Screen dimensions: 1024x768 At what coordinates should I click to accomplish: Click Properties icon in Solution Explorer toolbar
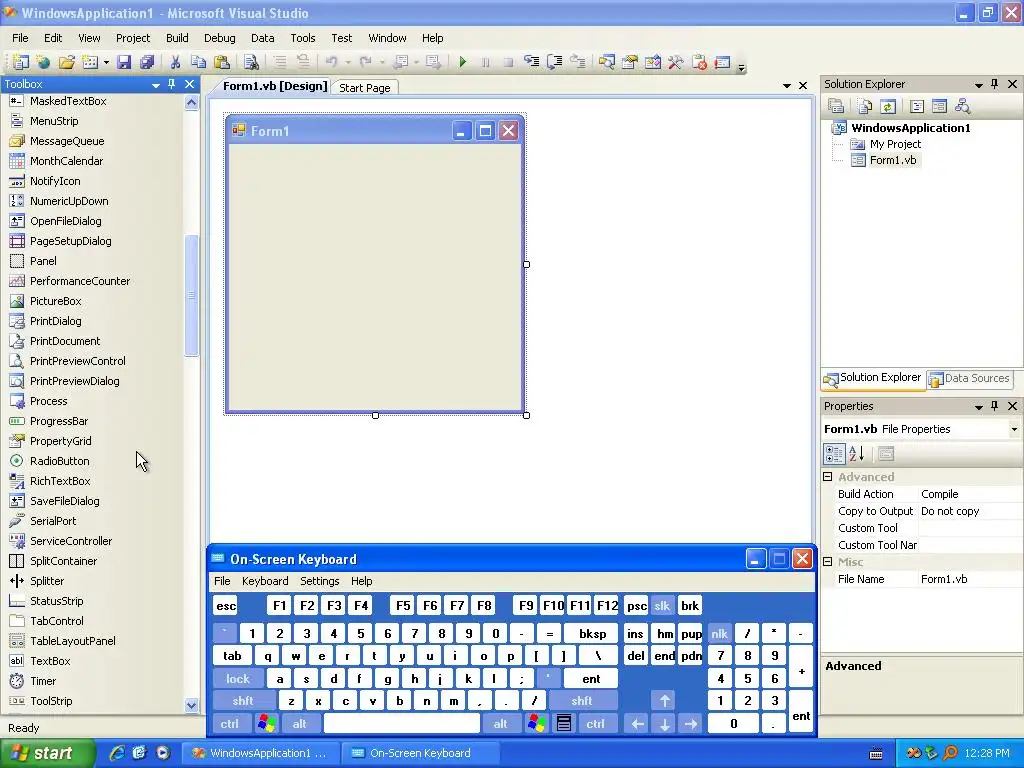pos(837,106)
